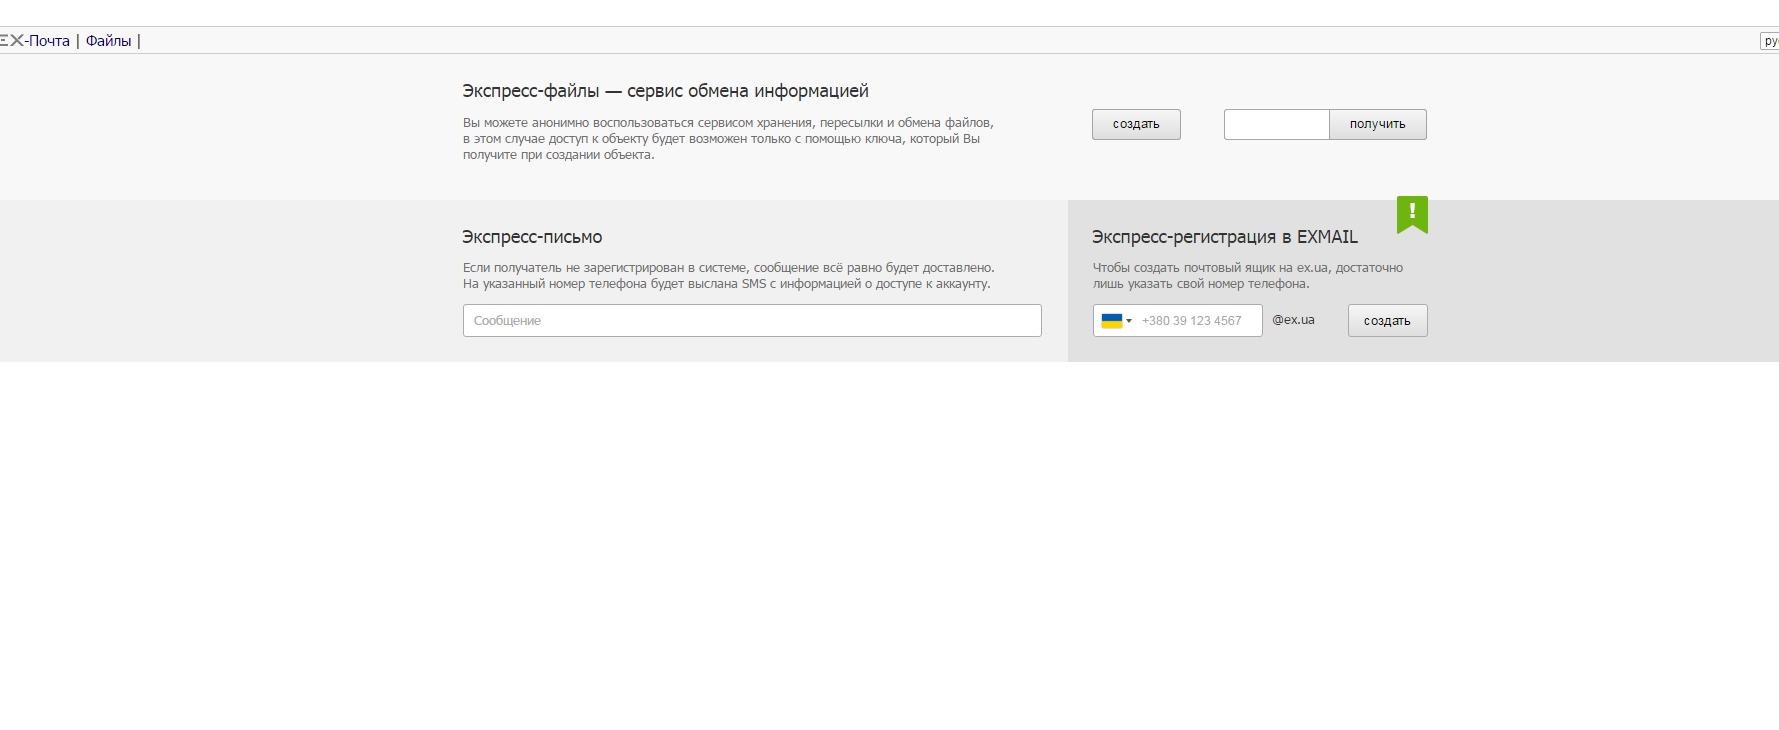Screen dimensions: 1779x730
Task: Open the EX-Почта link
Action: coord(35,41)
